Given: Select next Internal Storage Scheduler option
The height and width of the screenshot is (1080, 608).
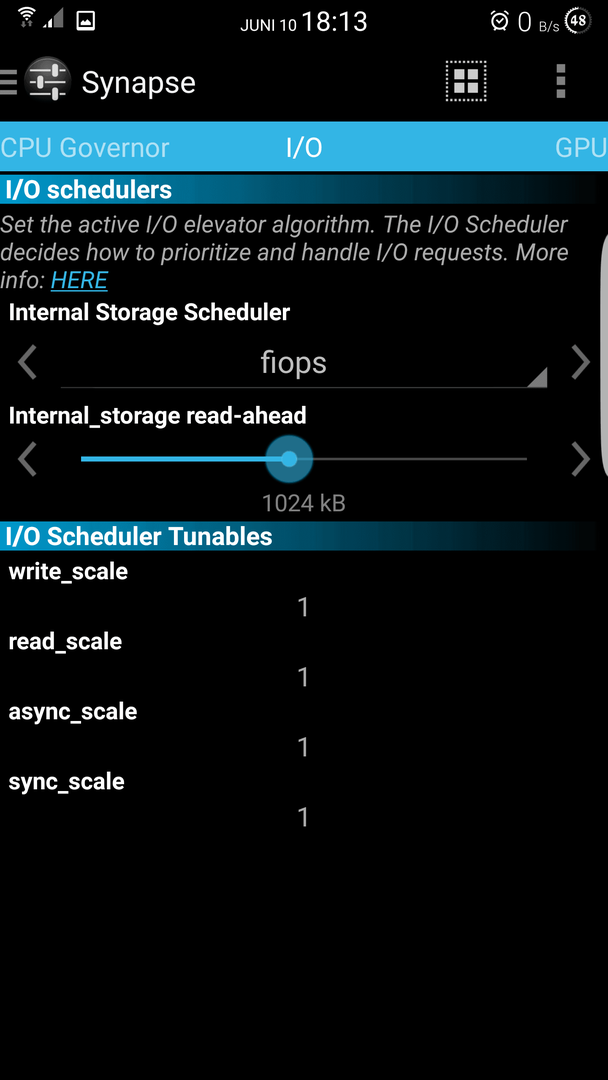Looking at the screenshot, I should coord(580,362).
